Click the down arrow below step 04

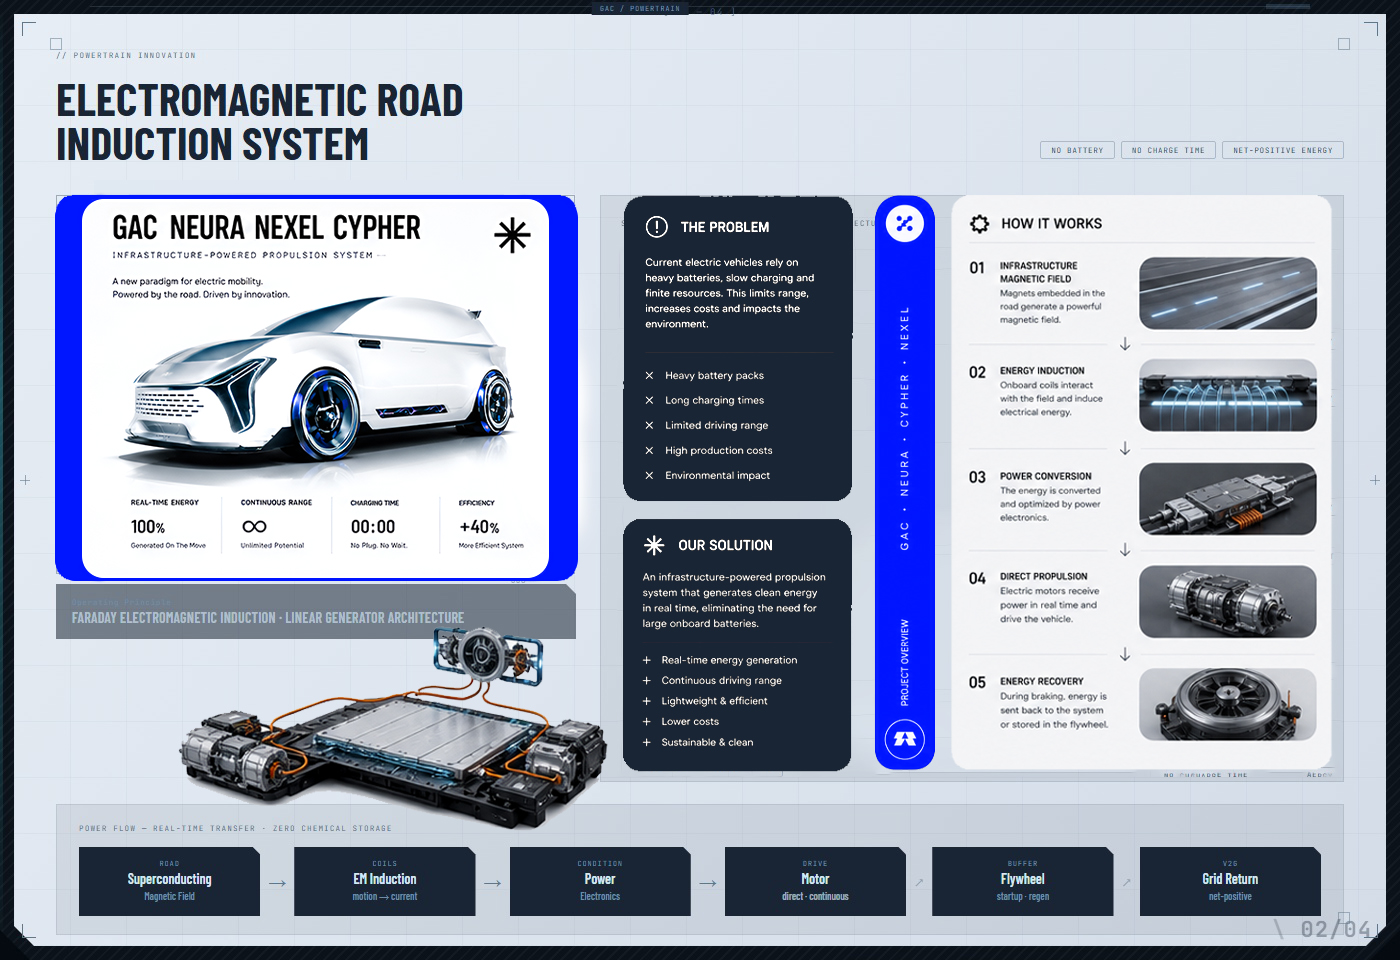click(x=1125, y=654)
